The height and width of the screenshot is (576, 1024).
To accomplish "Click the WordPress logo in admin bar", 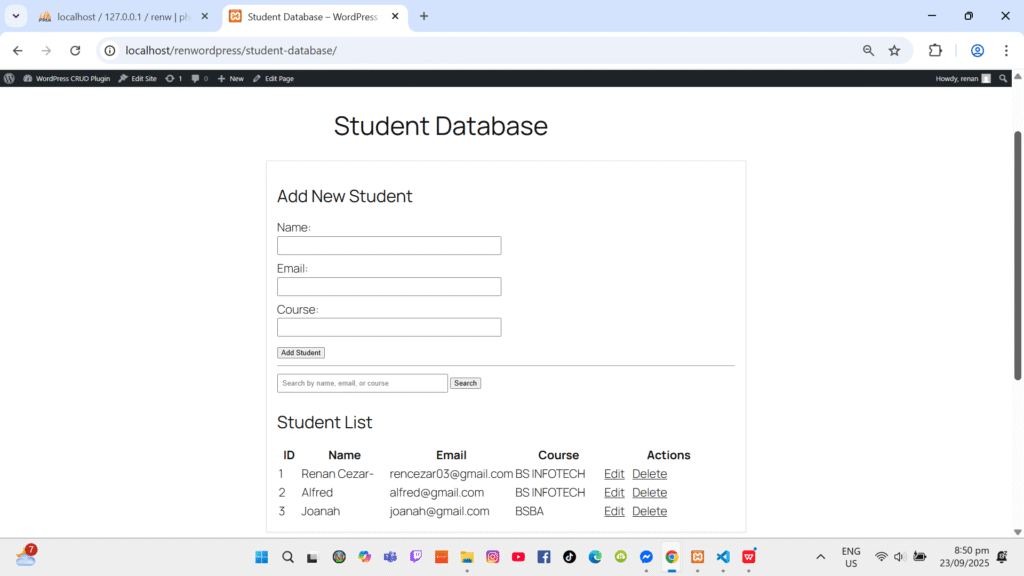I will coord(9,78).
